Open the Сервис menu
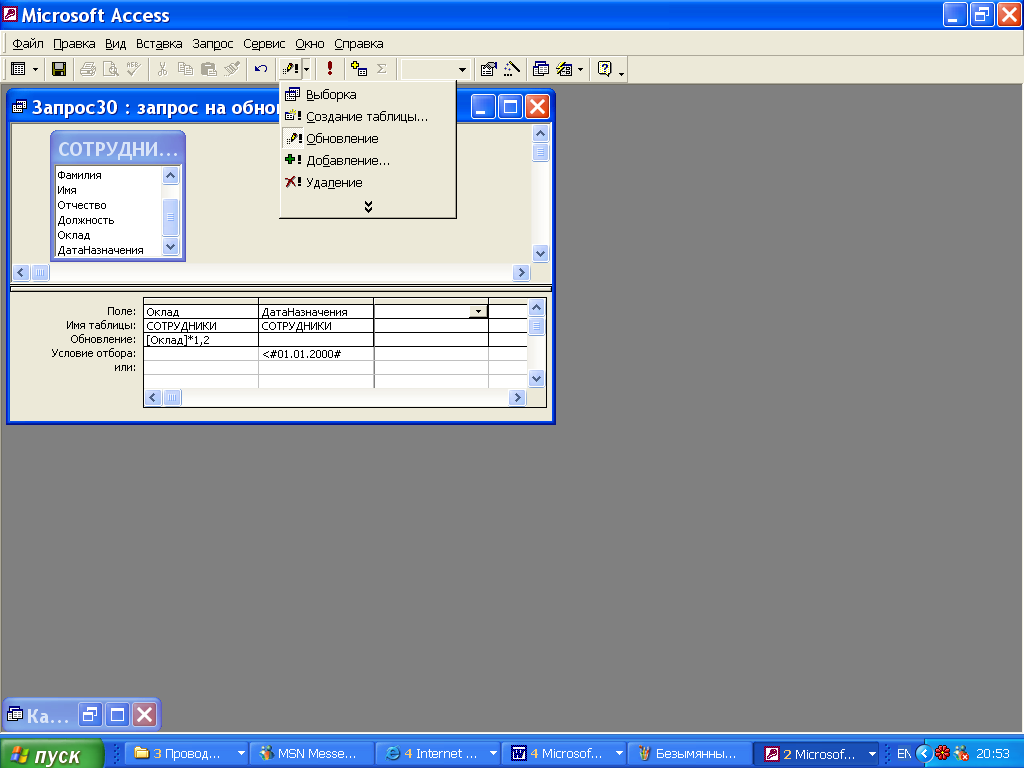 (264, 44)
